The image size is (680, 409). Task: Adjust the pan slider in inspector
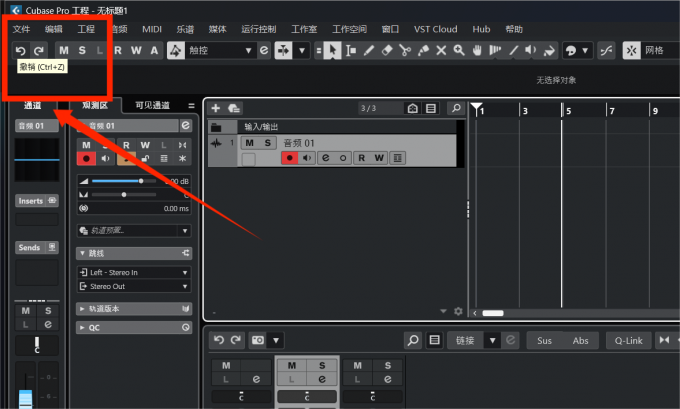[124, 195]
